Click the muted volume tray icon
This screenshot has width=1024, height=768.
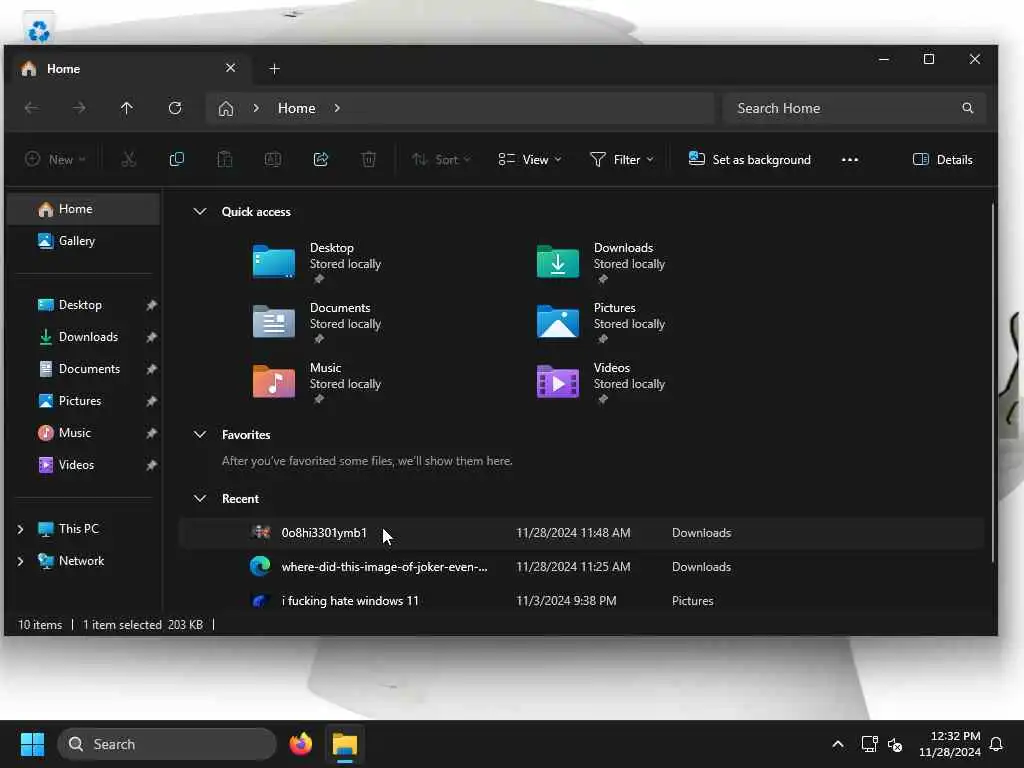pyautogui.click(x=895, y=744)
